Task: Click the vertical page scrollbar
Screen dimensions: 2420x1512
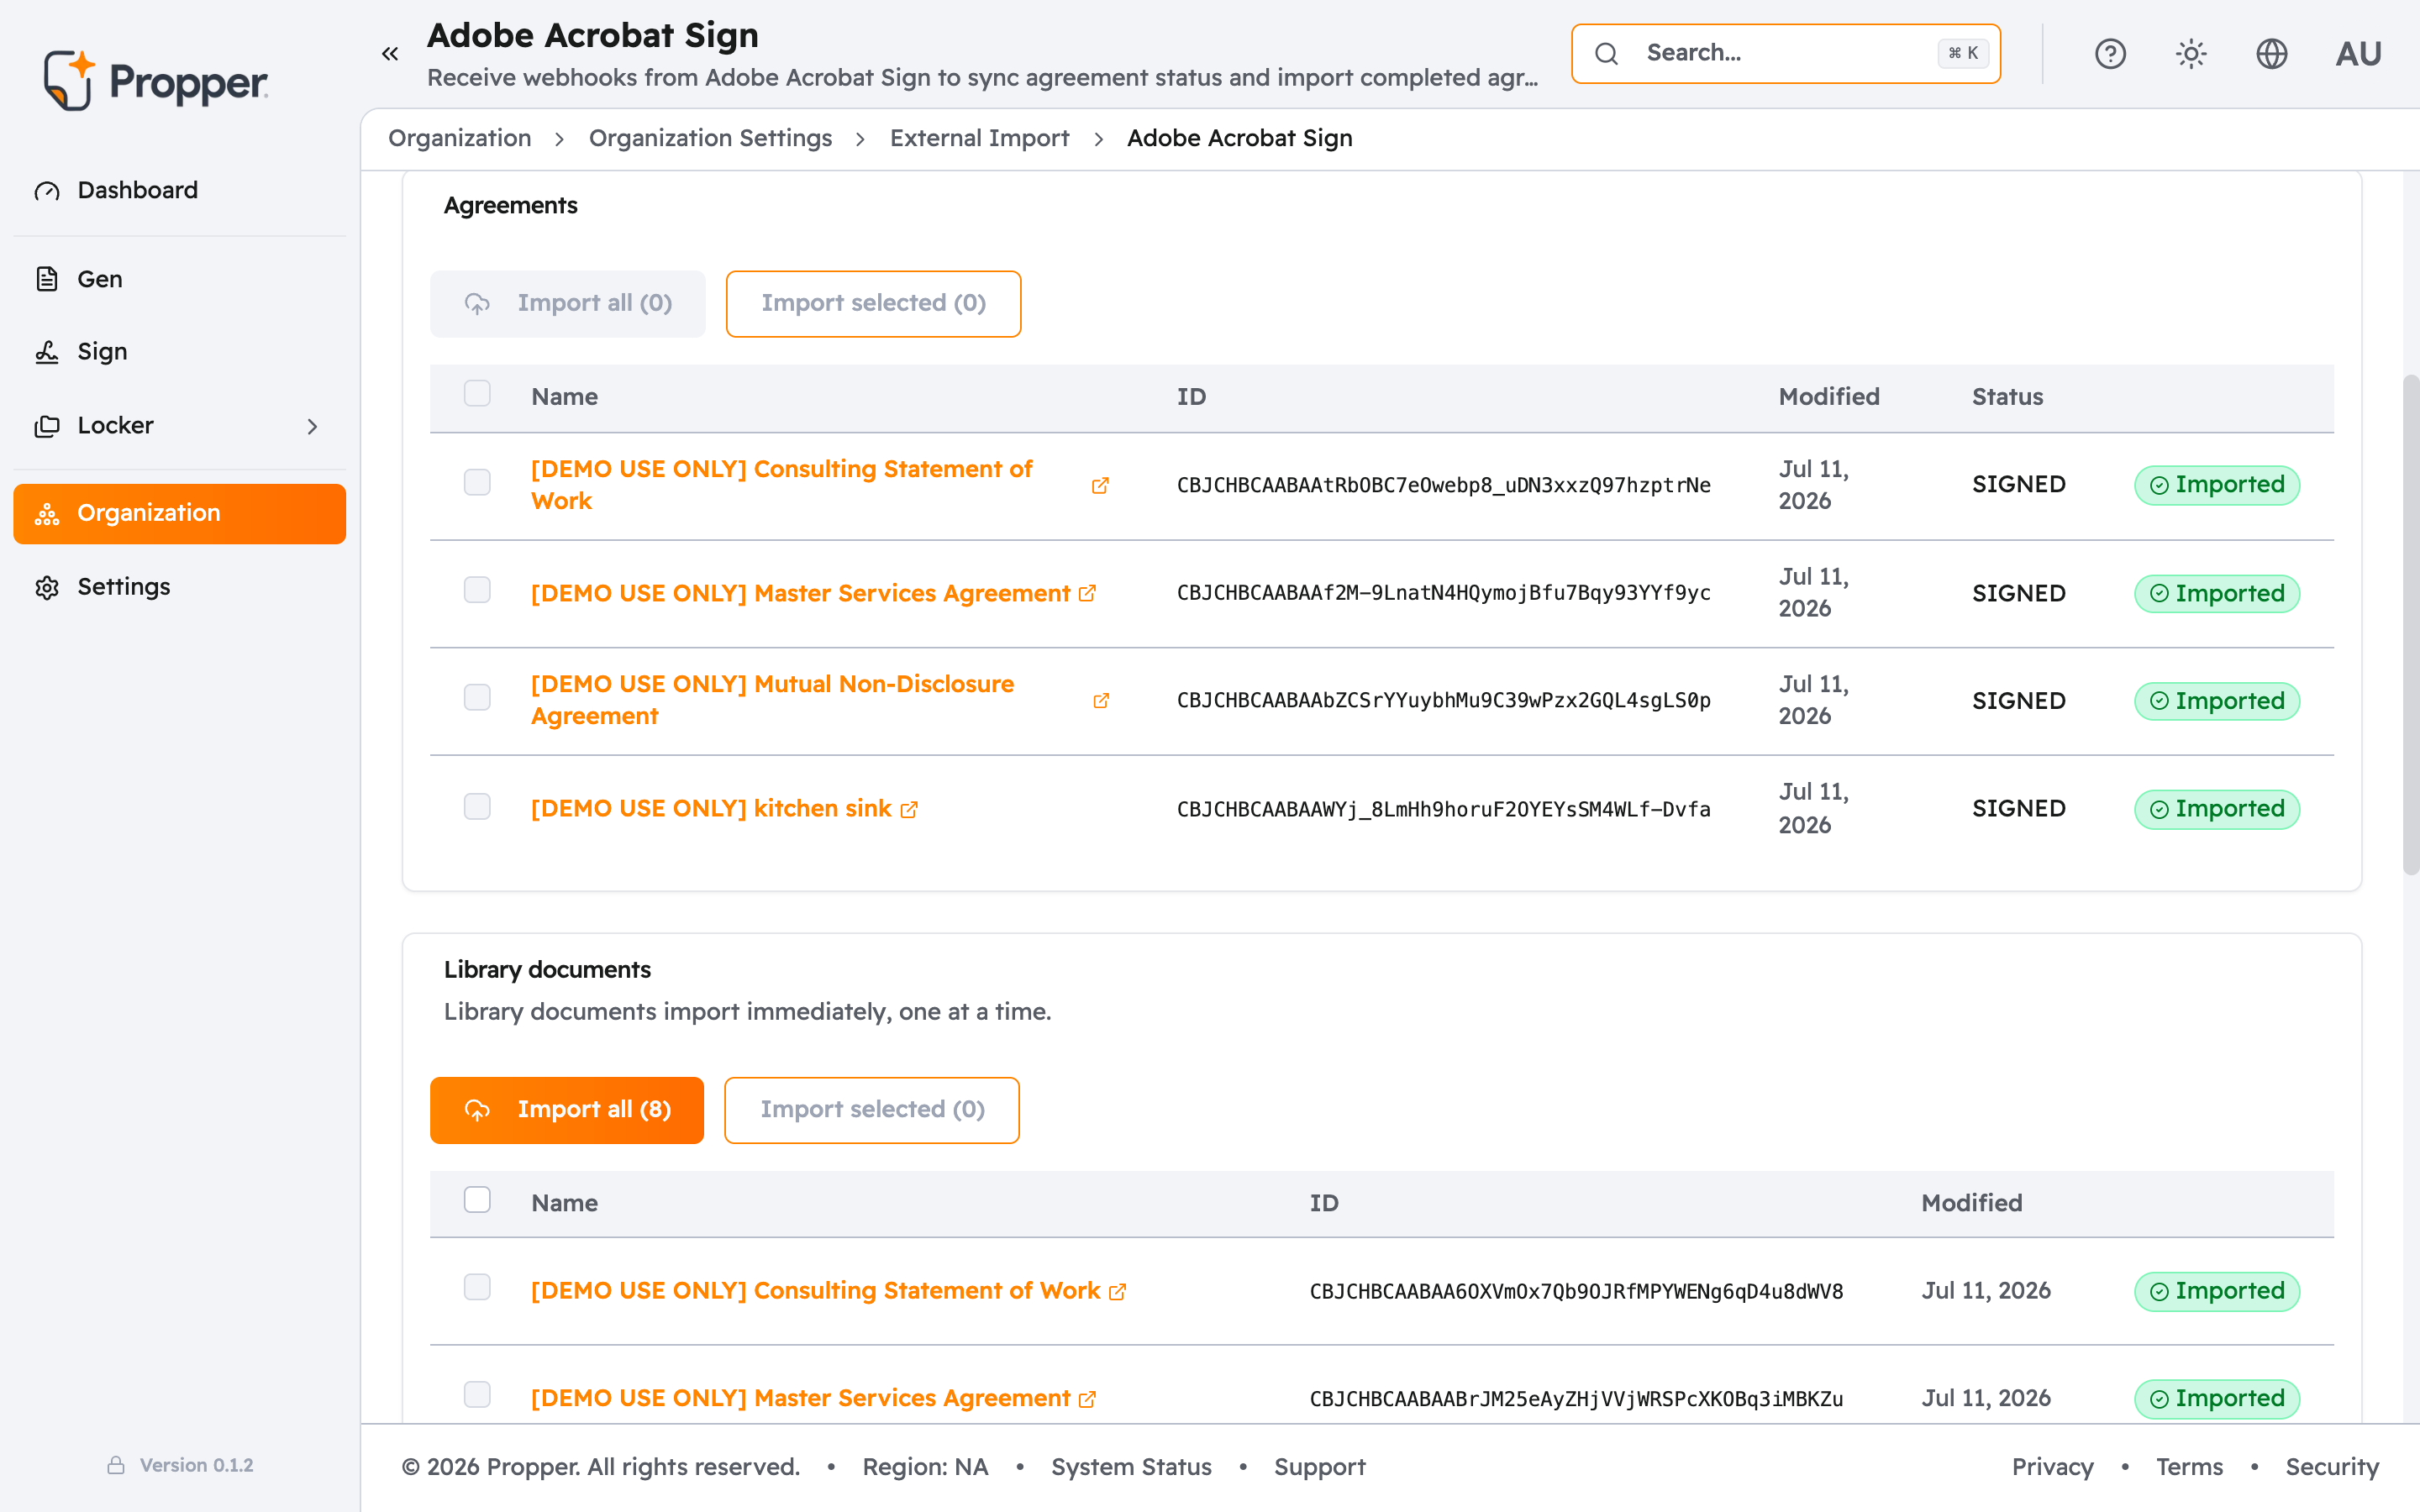Action: click(2410, 625)
